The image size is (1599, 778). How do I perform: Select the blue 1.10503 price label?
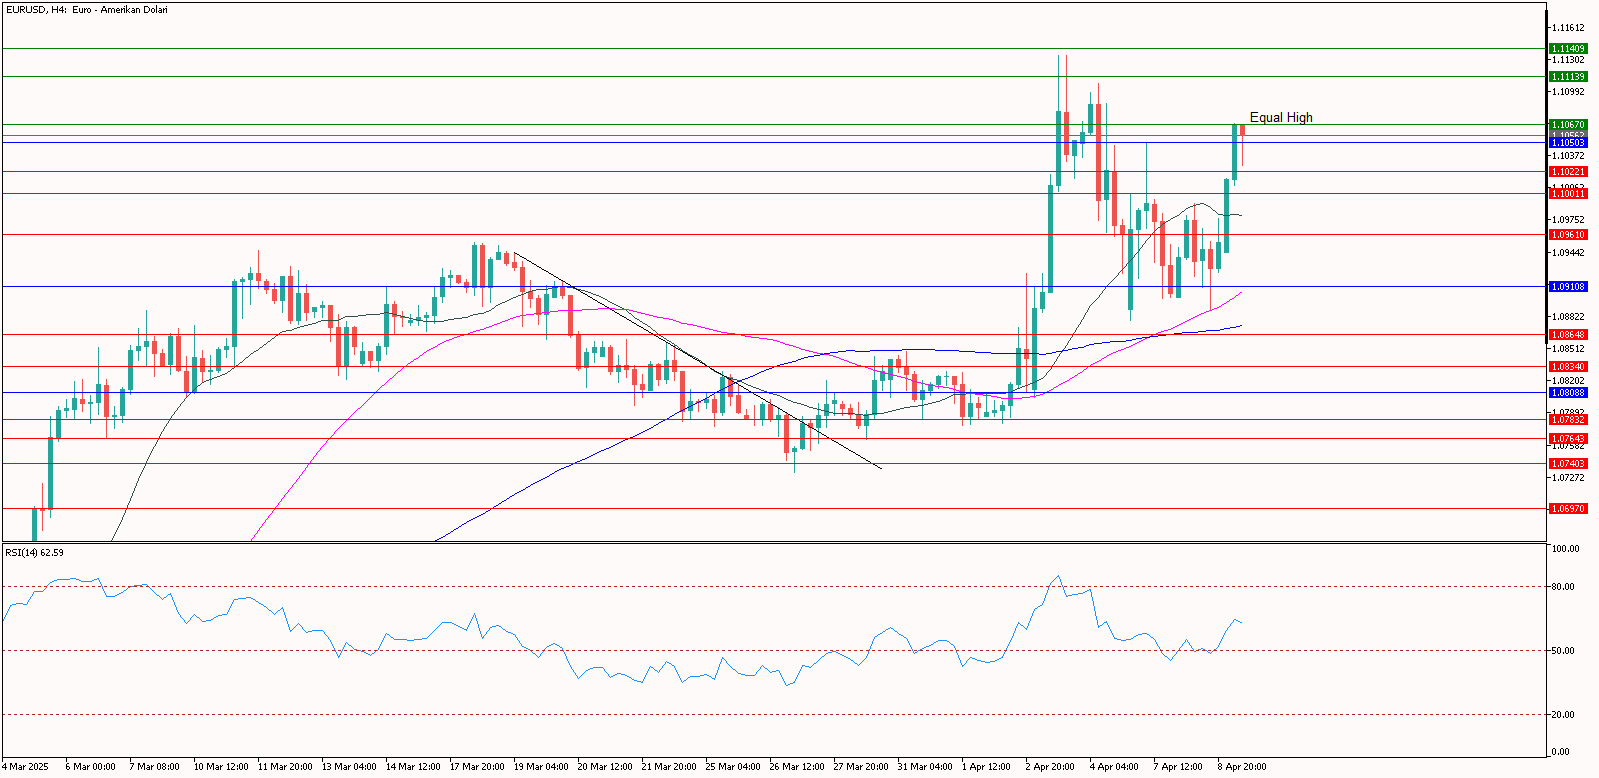[1567, 143]
